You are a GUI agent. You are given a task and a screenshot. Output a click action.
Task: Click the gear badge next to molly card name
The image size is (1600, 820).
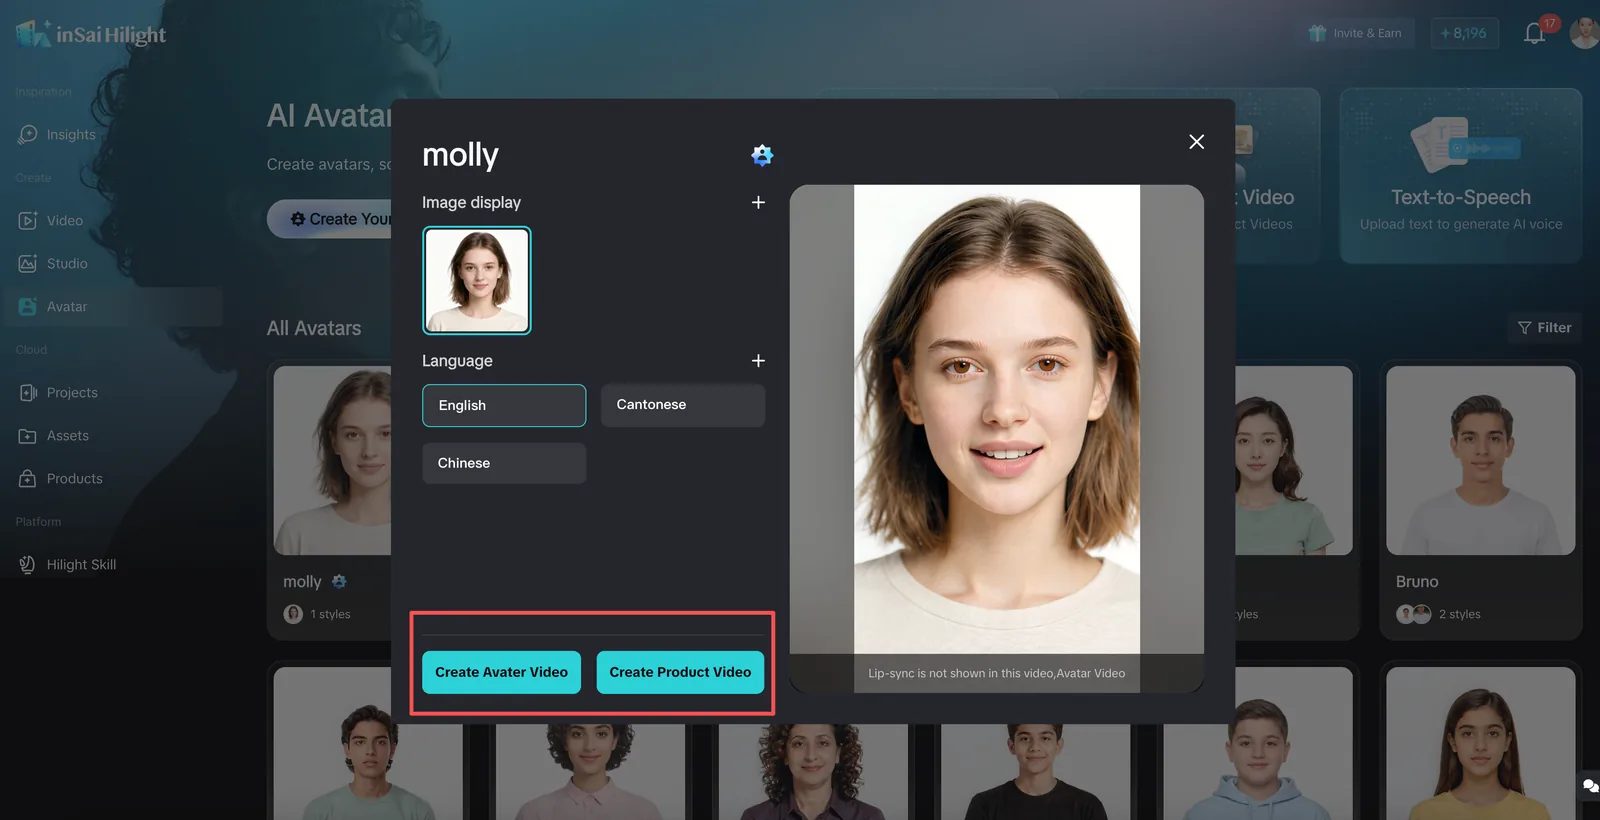coord(339,581)
